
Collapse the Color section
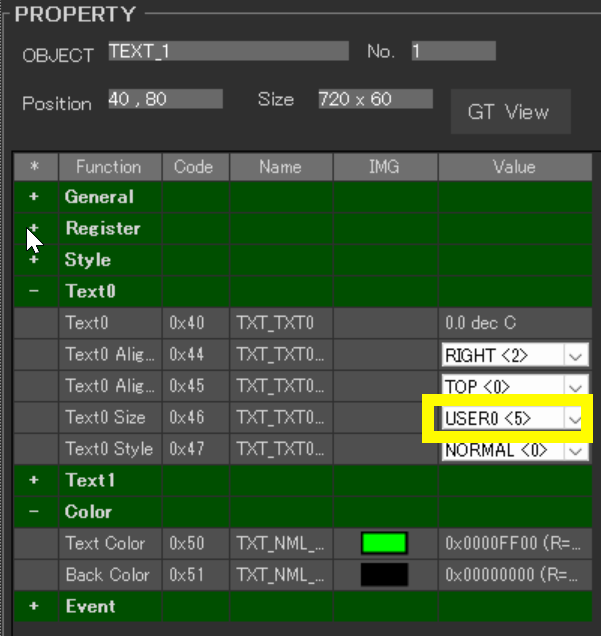click(x=35, y=511)
